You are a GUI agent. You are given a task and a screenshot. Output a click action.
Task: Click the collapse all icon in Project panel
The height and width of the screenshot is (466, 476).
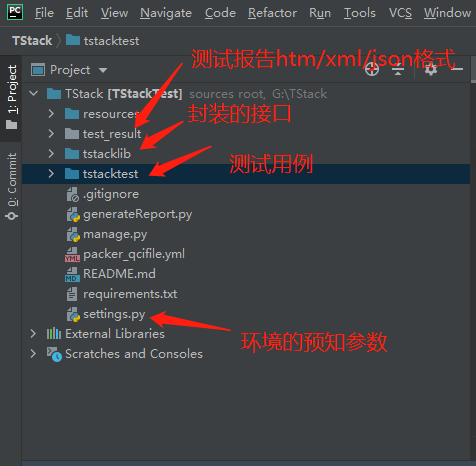point(398,70)
